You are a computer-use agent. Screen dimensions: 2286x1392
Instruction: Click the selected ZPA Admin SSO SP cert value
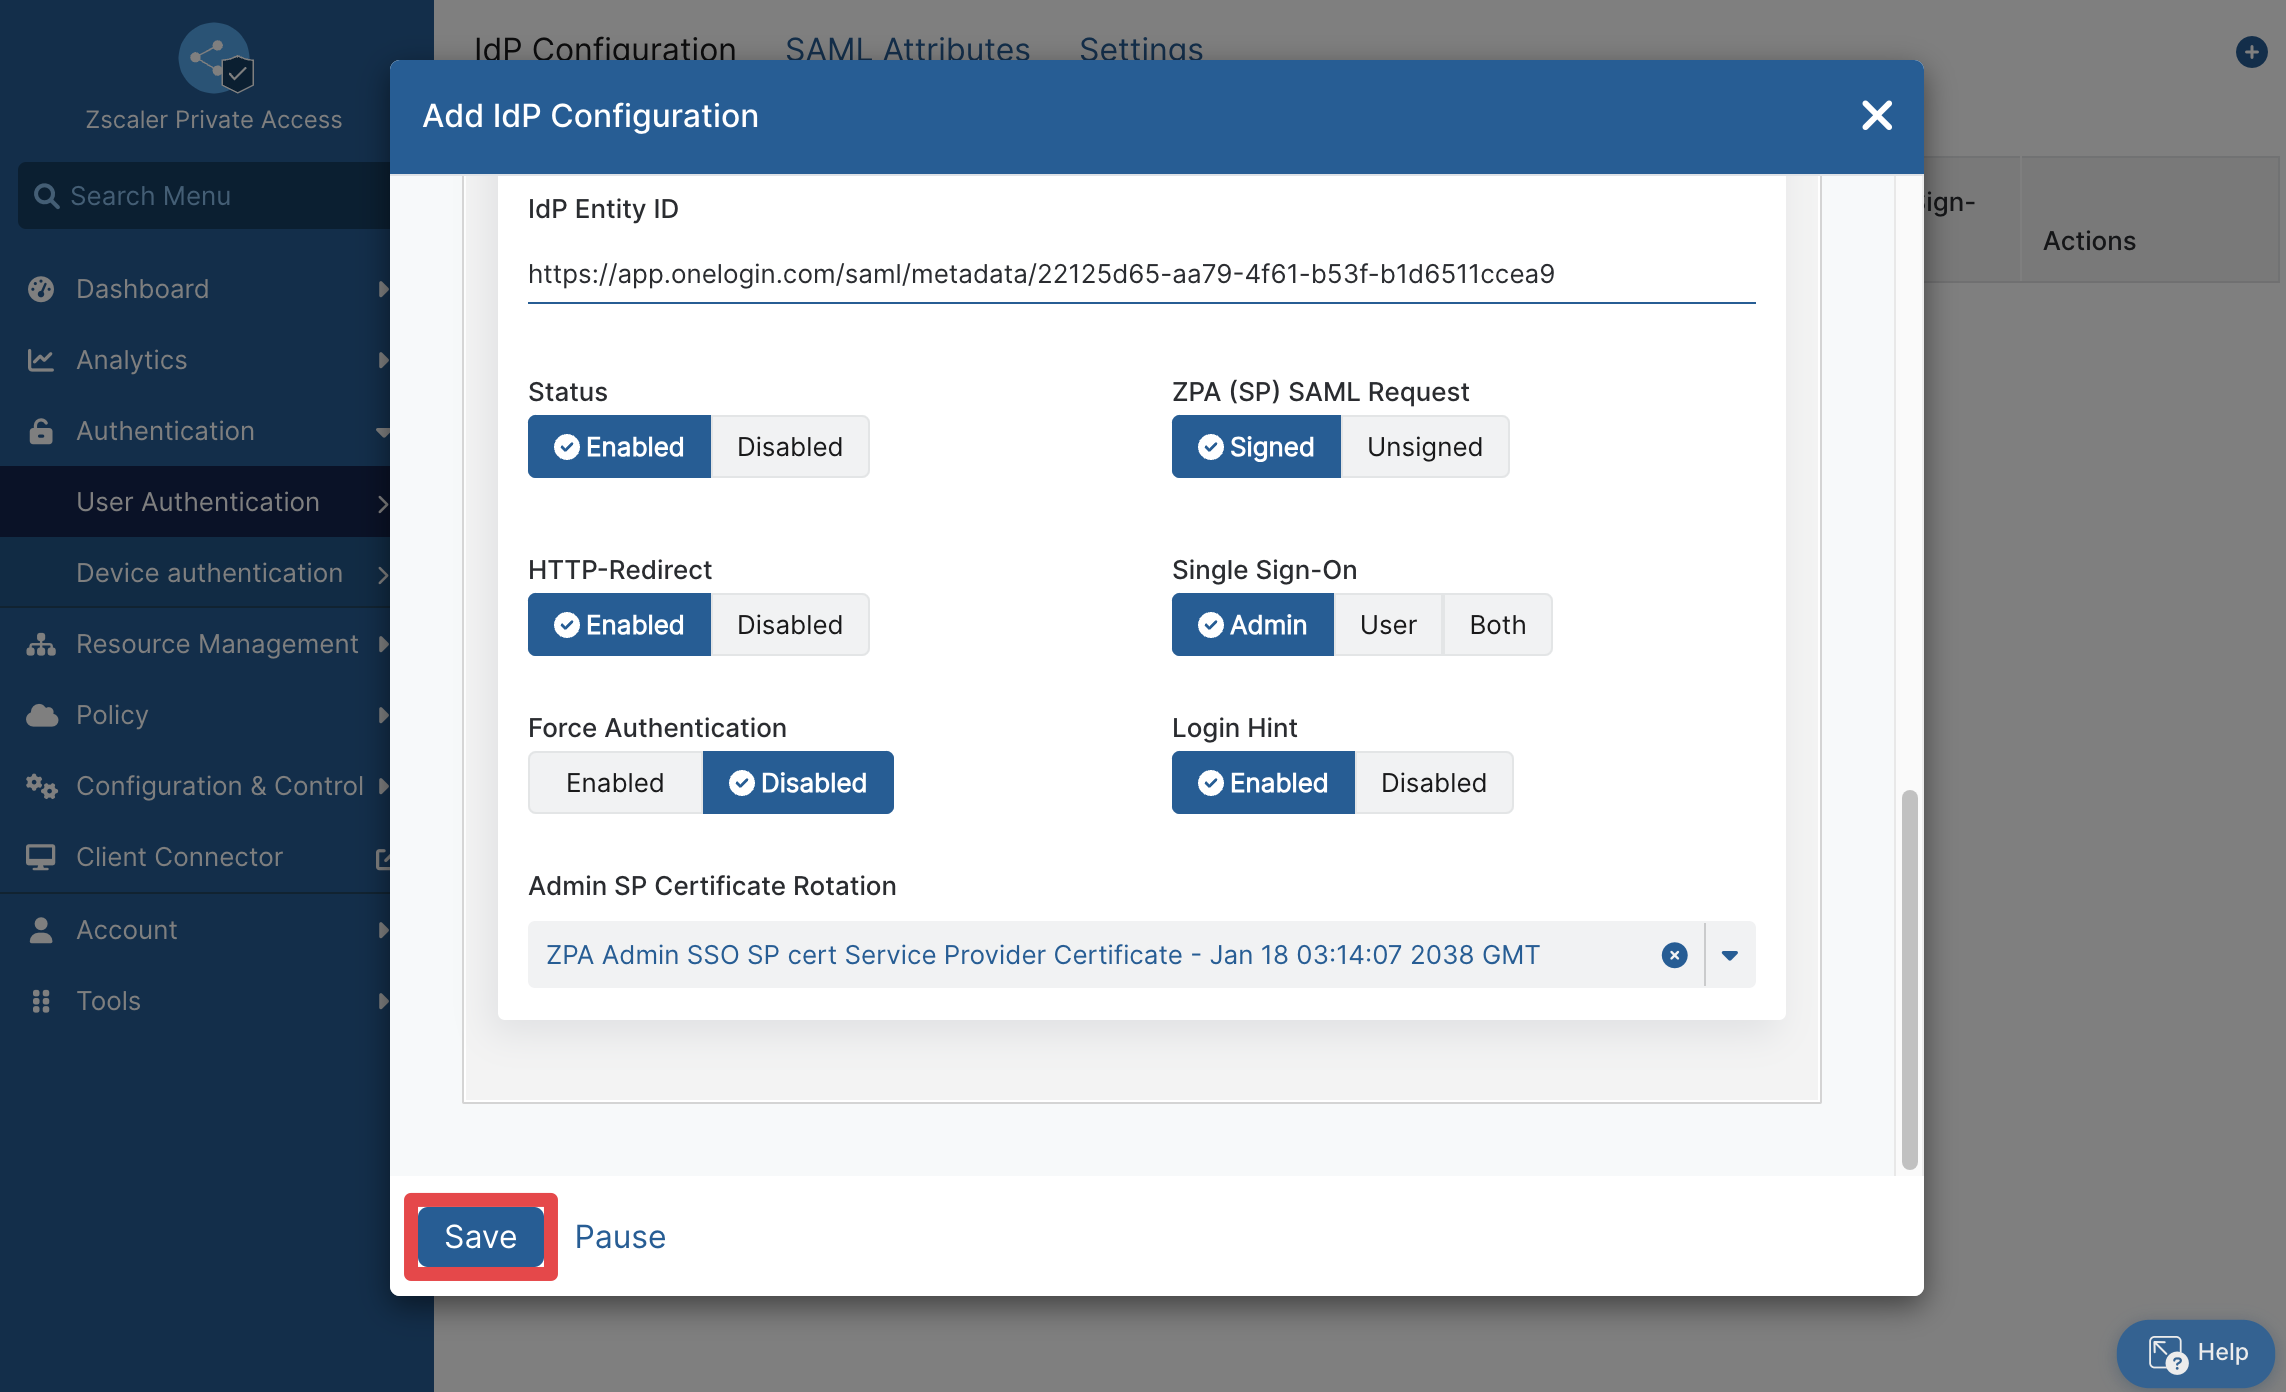point(1042,955)
